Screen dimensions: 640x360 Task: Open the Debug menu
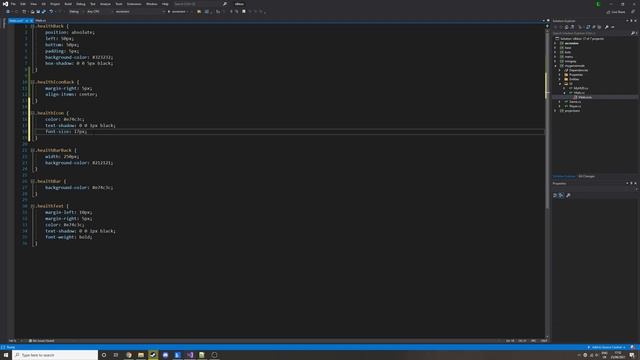click(80, 4)
